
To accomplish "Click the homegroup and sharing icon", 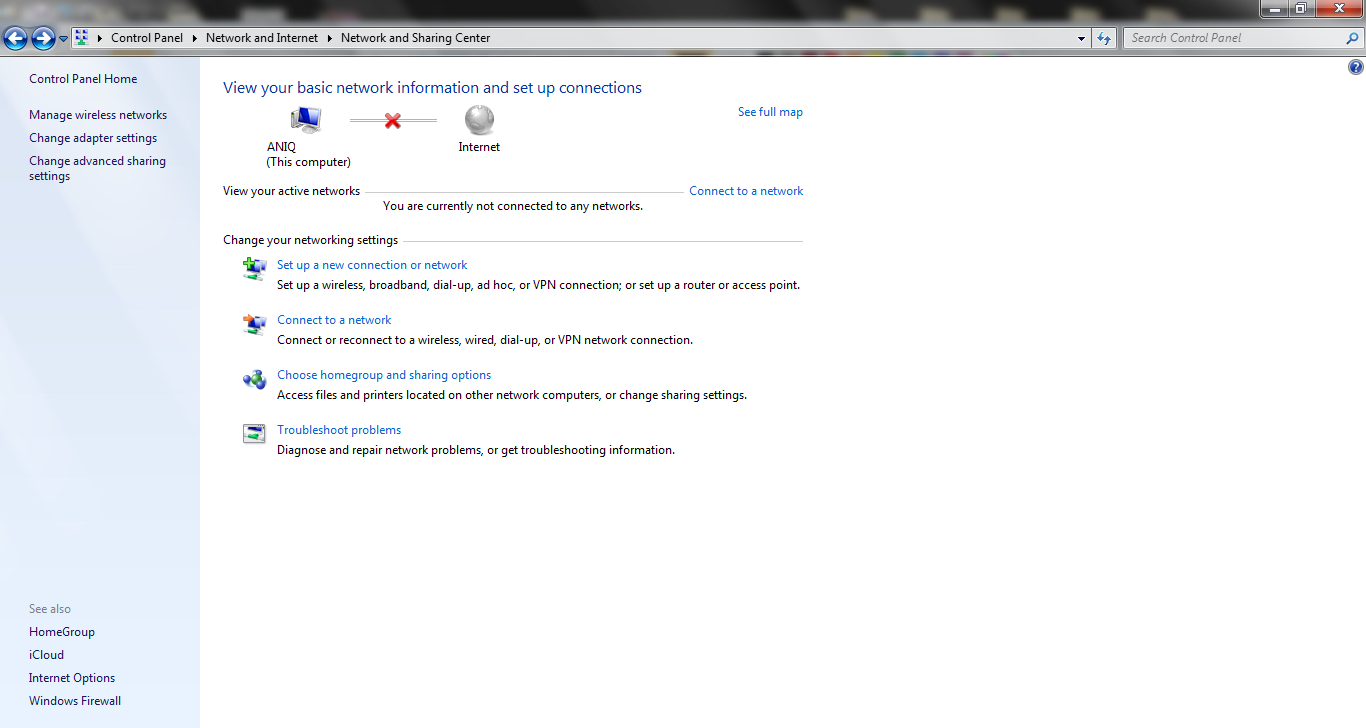I will [255, 379].
